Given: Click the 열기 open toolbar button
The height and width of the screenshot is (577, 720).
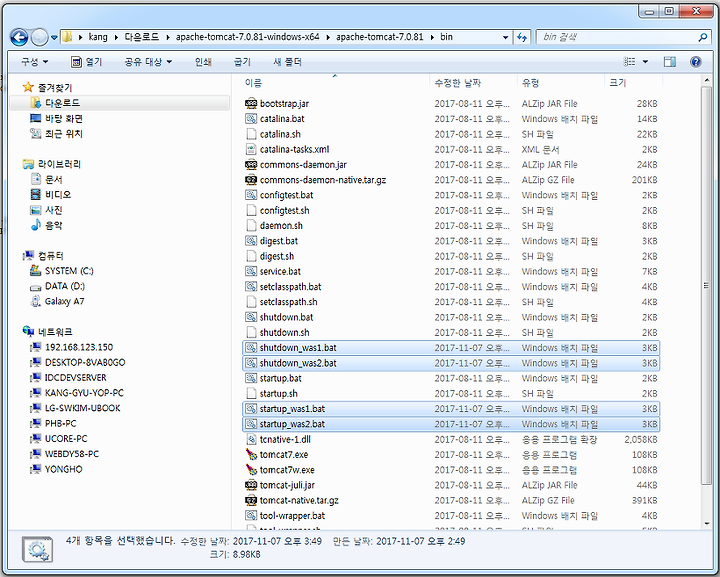Looking at the screenshot, I should tap(86, 62).
